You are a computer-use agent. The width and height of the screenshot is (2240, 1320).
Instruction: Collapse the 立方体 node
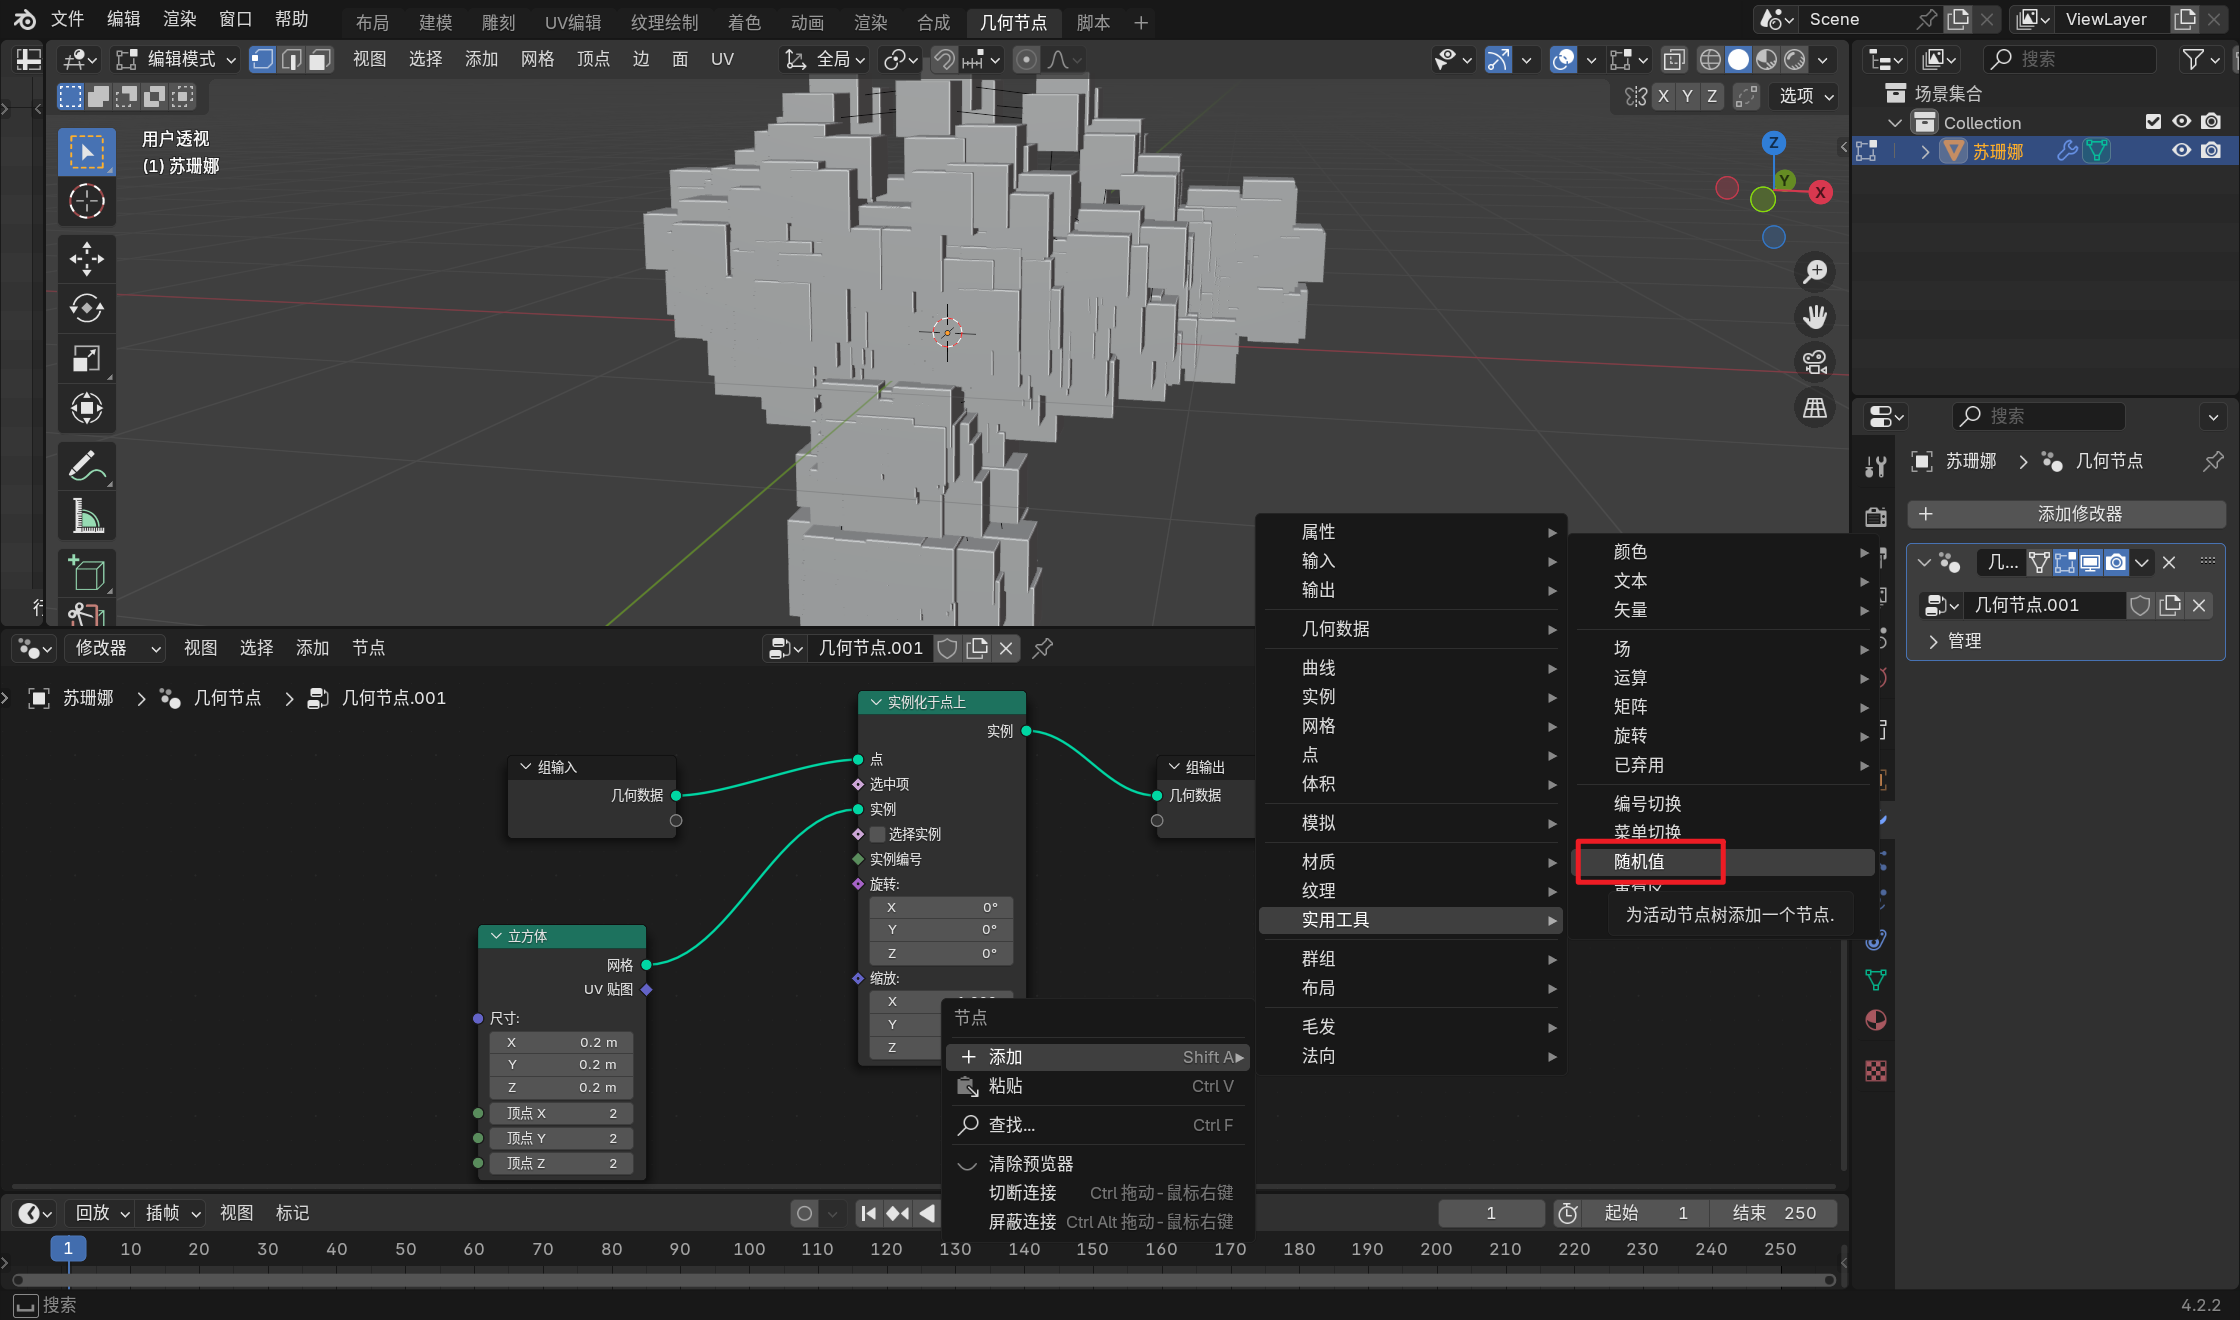click(496, 936)
